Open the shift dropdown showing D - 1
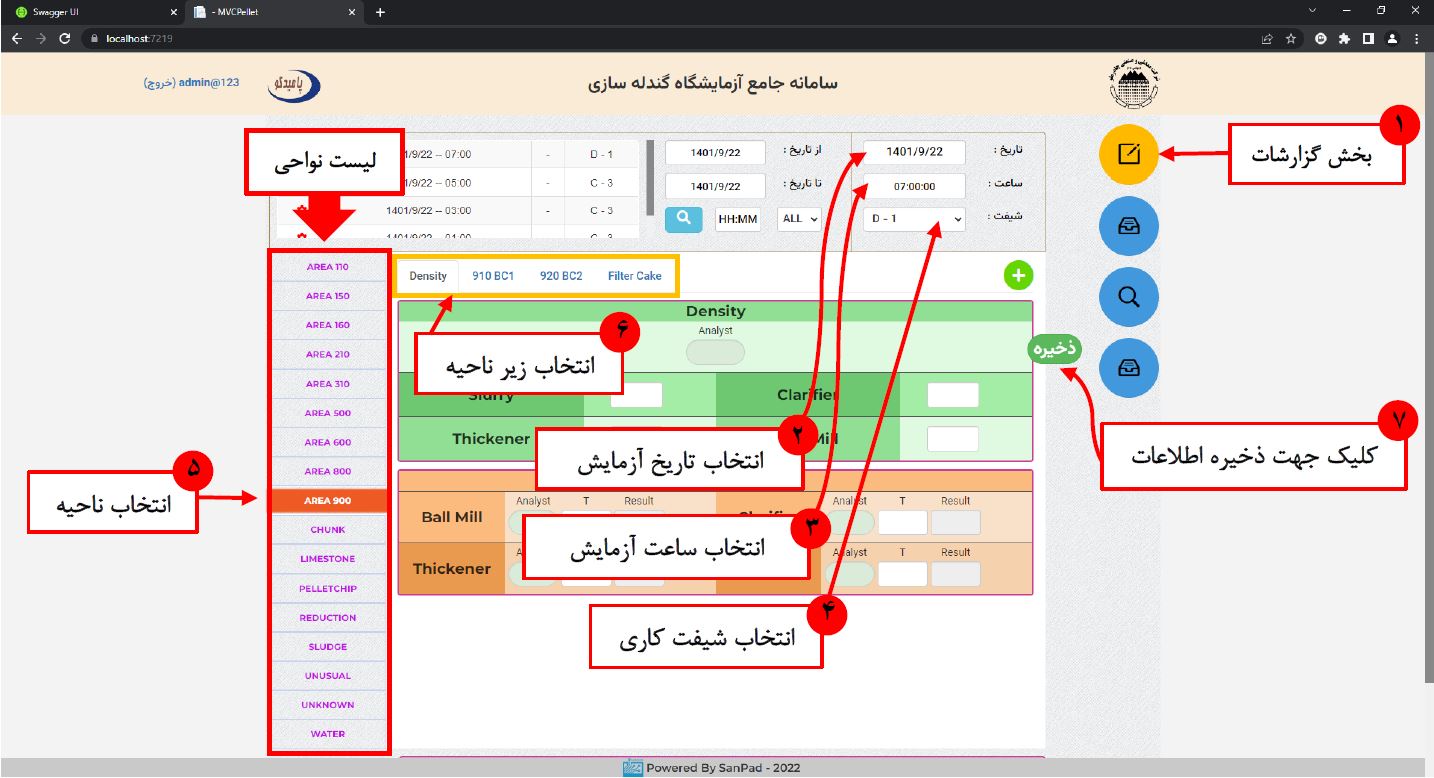The height and width of the screenshot is (778, 1434). (x=916, y=219)
